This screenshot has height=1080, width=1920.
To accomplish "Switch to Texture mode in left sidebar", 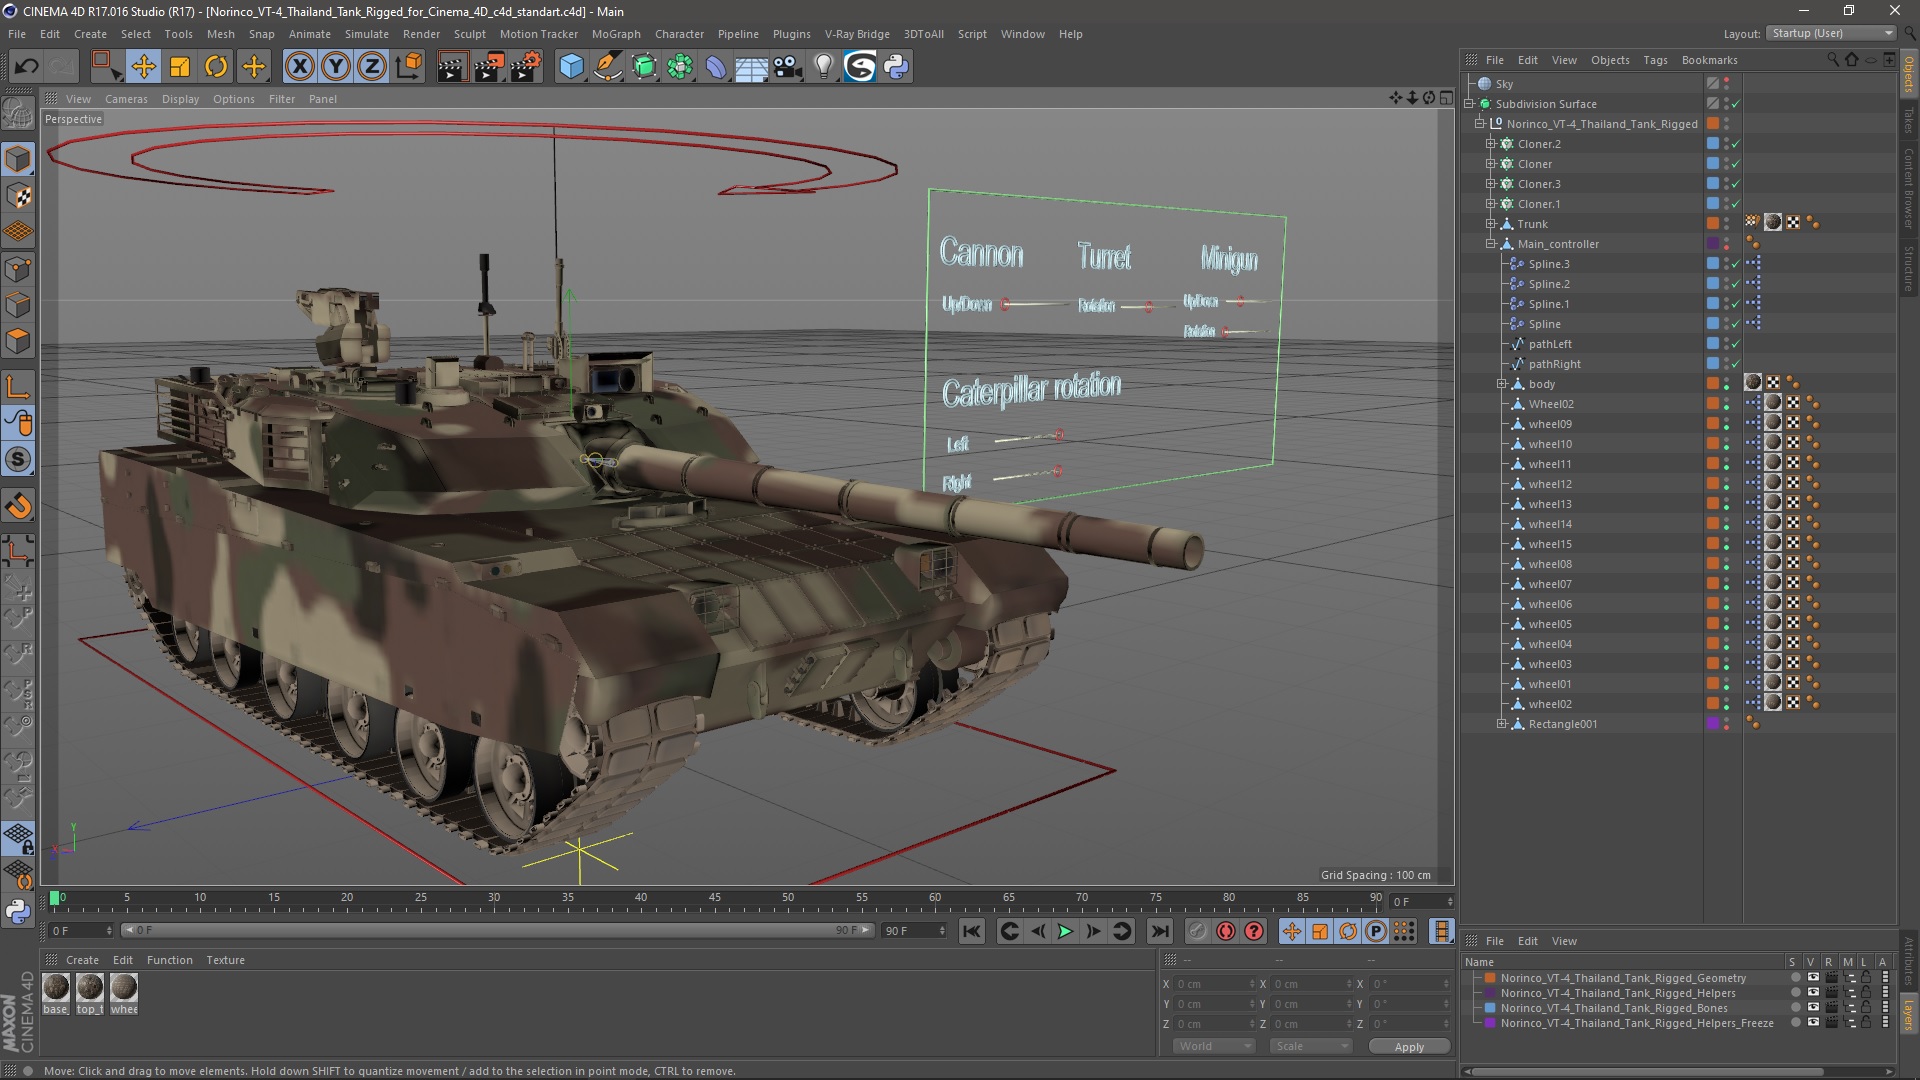I will pos(18,196).
